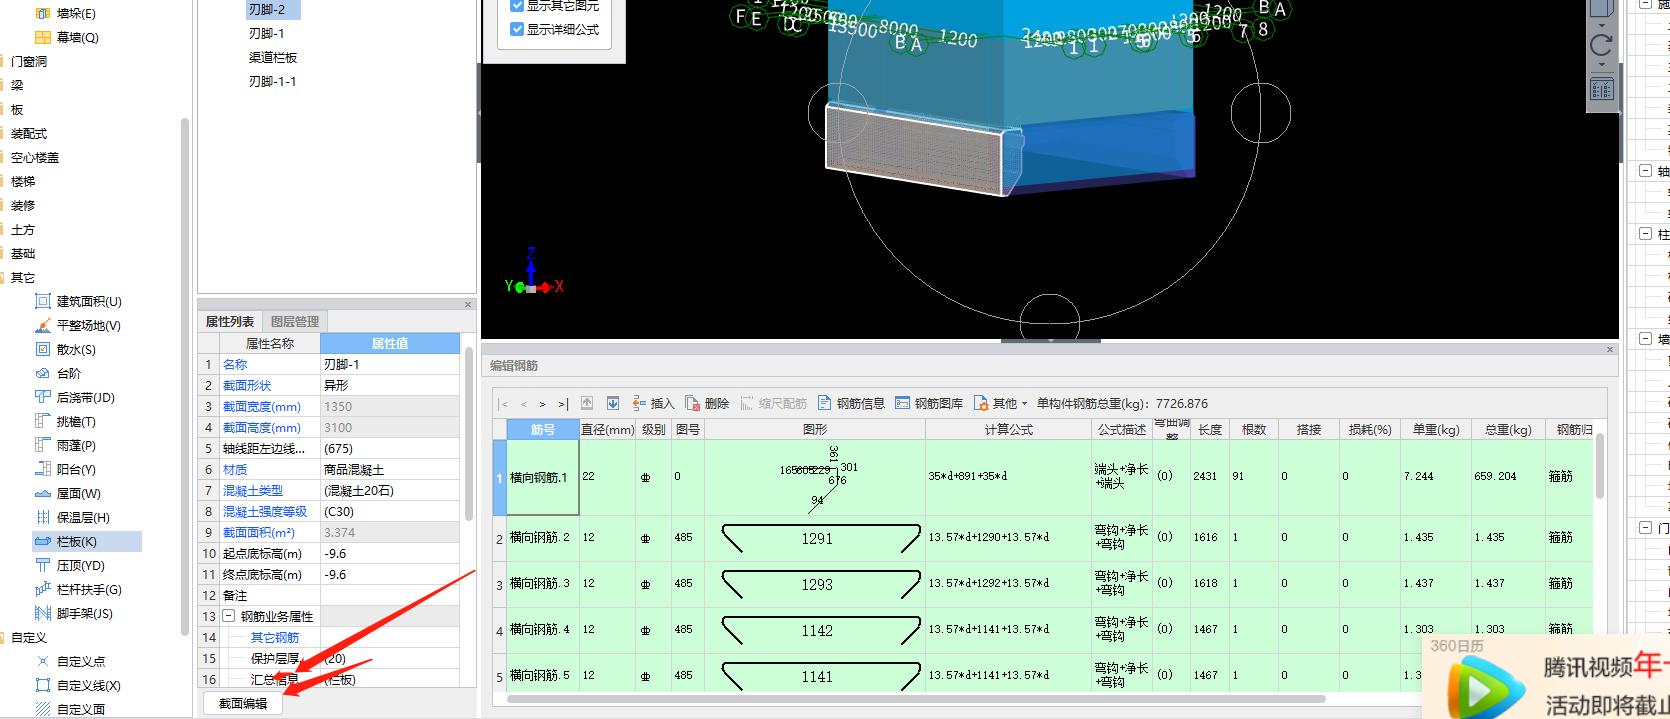Select 渠道栏板 in component list
1670x719 pixels.
coord(273,57)
